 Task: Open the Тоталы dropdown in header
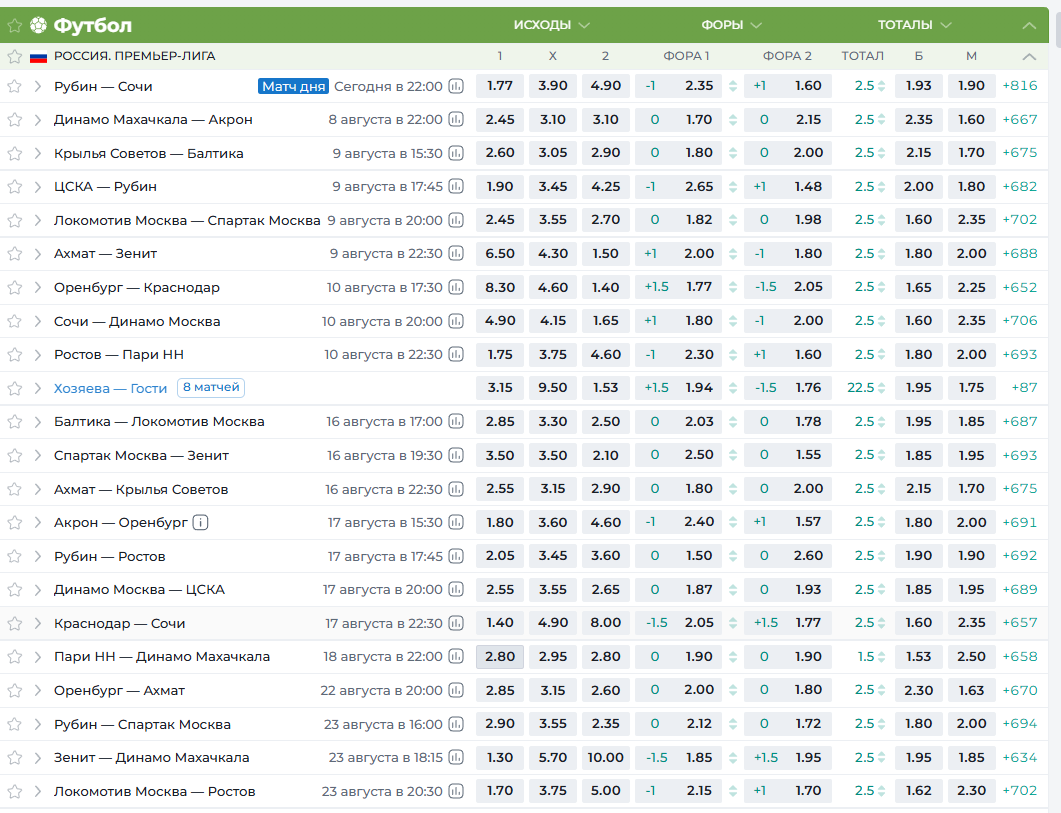point(914,25)
